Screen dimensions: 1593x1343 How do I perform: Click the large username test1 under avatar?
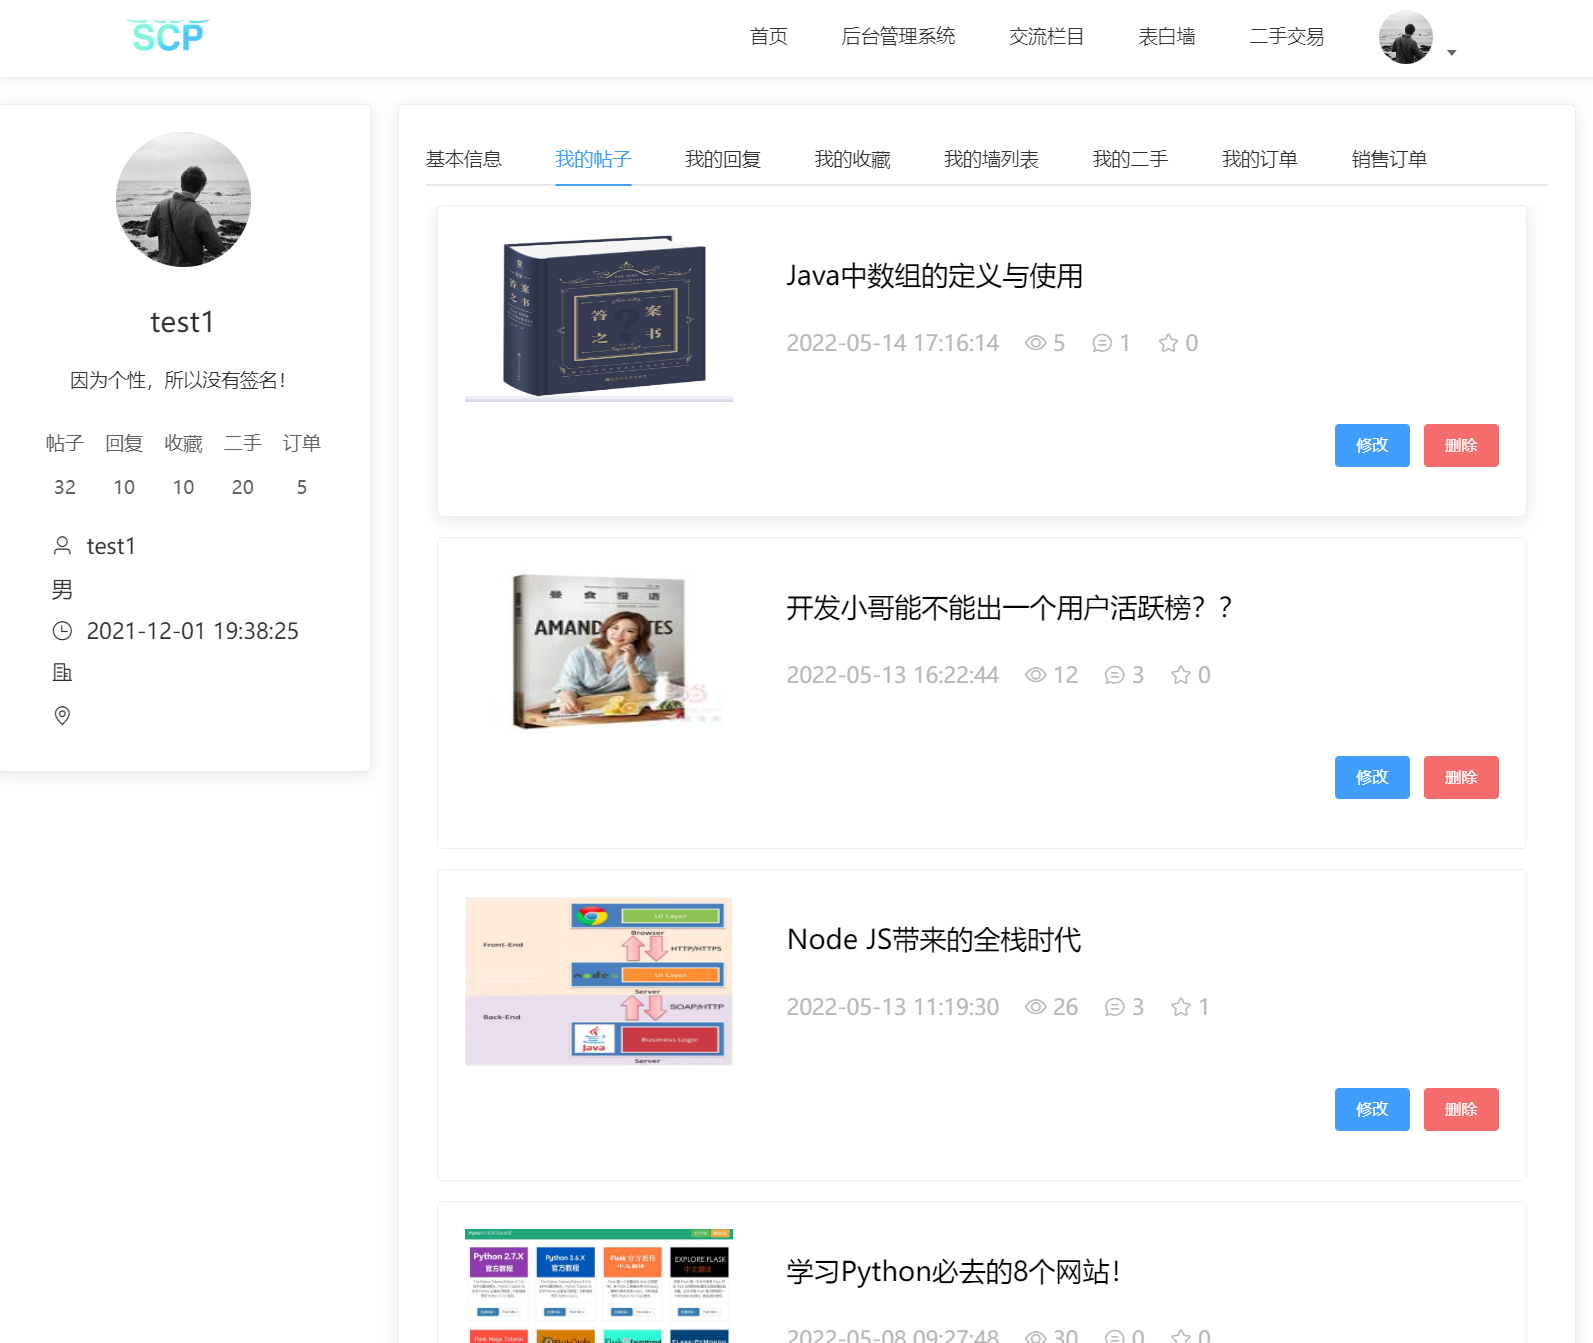[182, 322]
